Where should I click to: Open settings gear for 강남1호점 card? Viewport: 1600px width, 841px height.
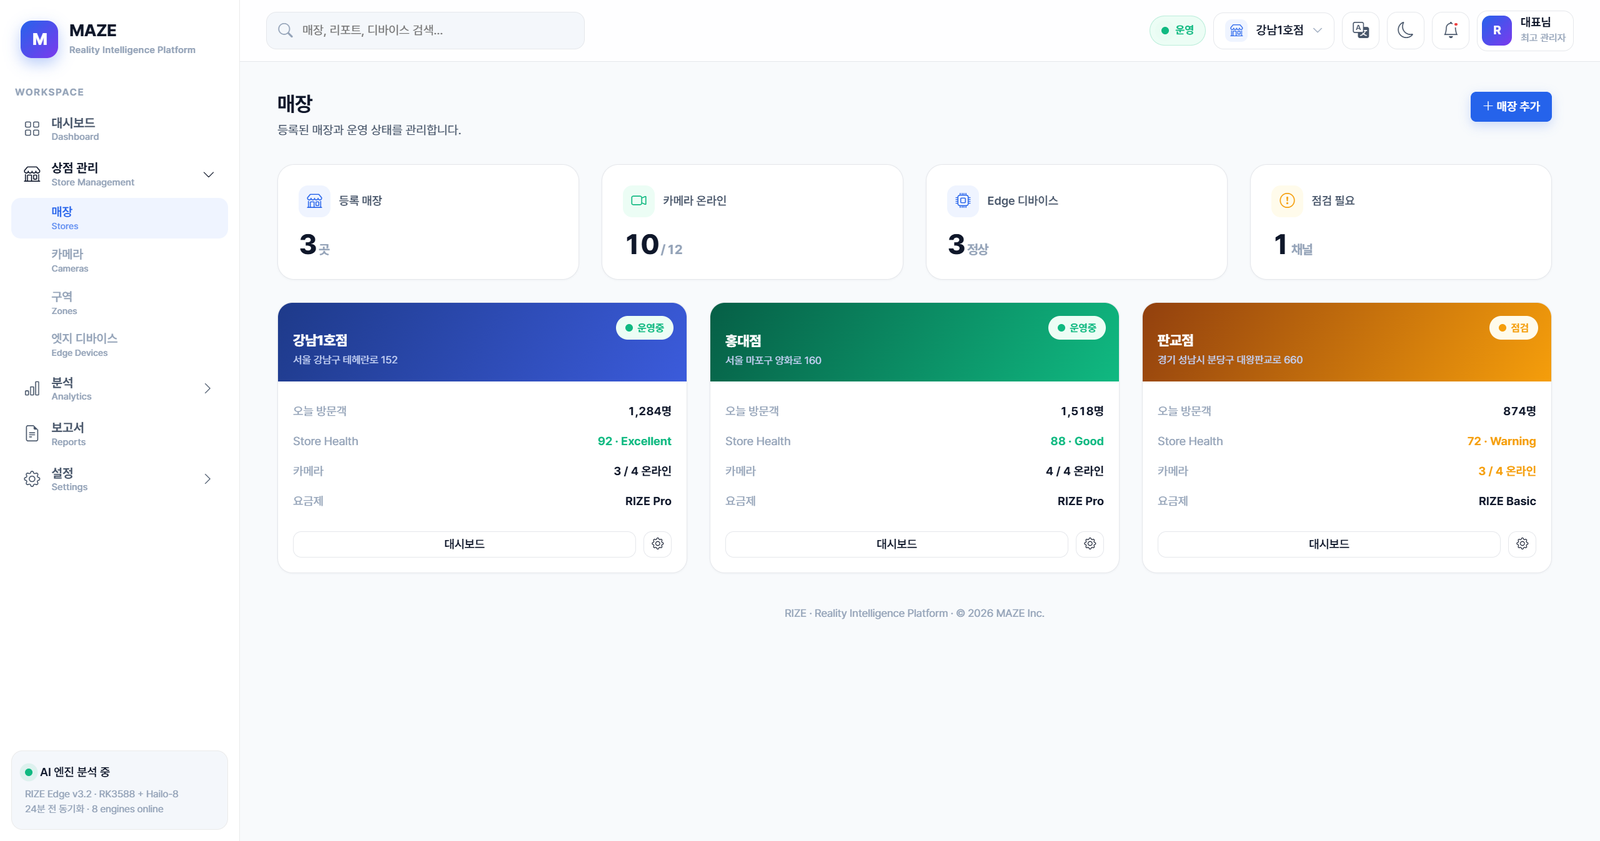(658, 544)
